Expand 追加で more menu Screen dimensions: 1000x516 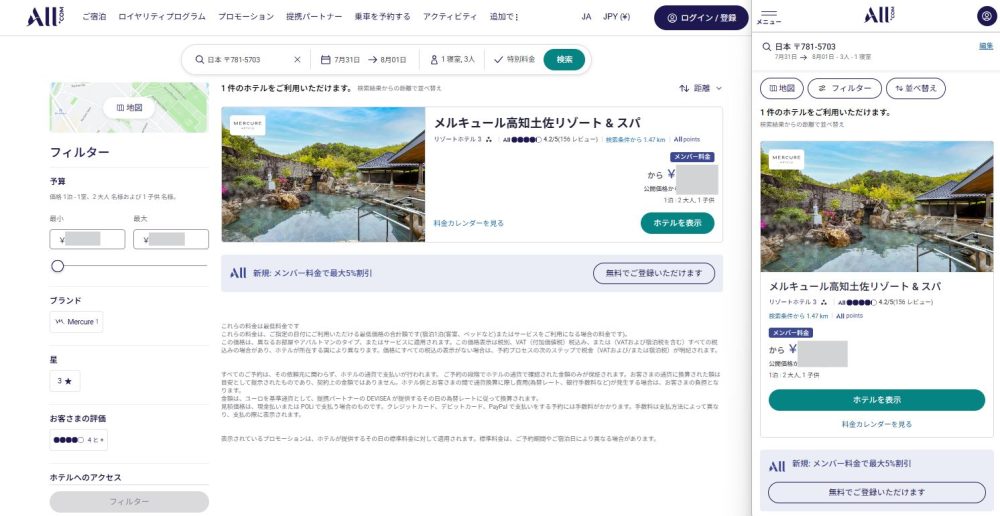tap(504, 17)
